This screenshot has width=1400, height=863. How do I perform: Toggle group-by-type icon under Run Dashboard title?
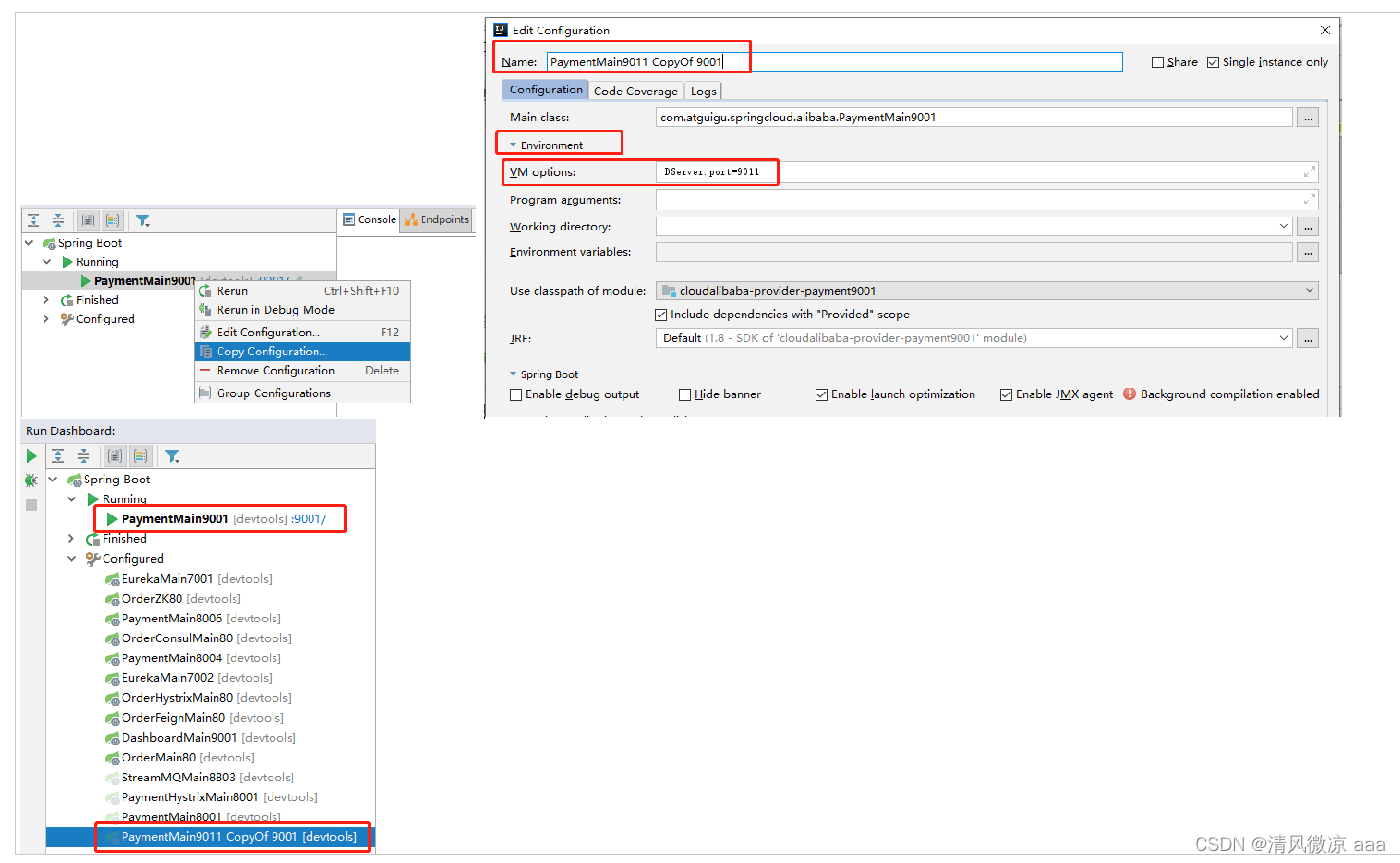pos(115,456)
